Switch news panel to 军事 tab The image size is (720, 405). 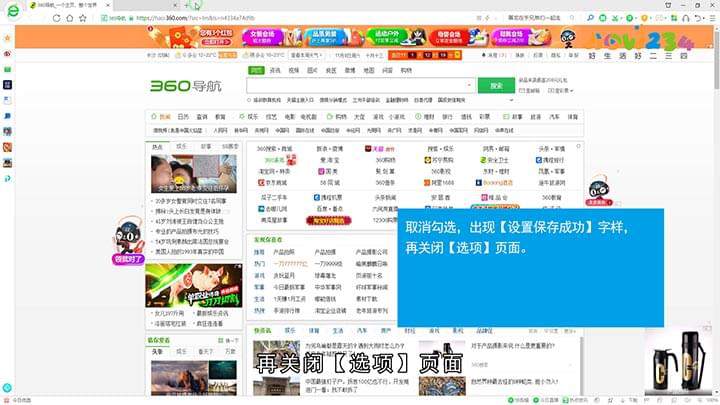click(206, 146)
